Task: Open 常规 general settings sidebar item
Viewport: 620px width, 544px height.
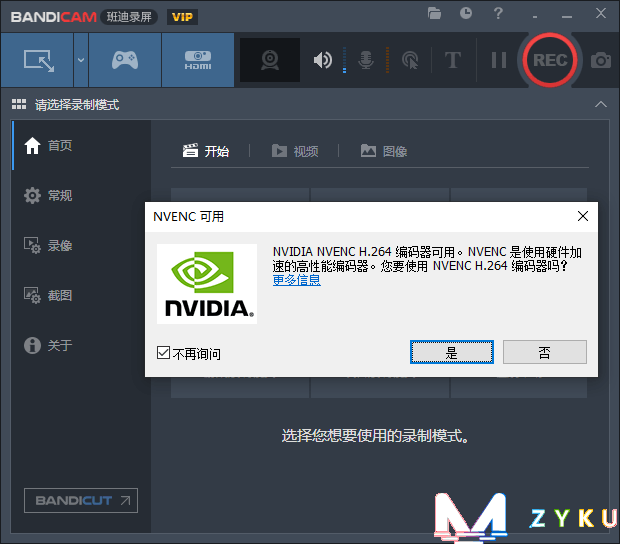Action: 81,195
